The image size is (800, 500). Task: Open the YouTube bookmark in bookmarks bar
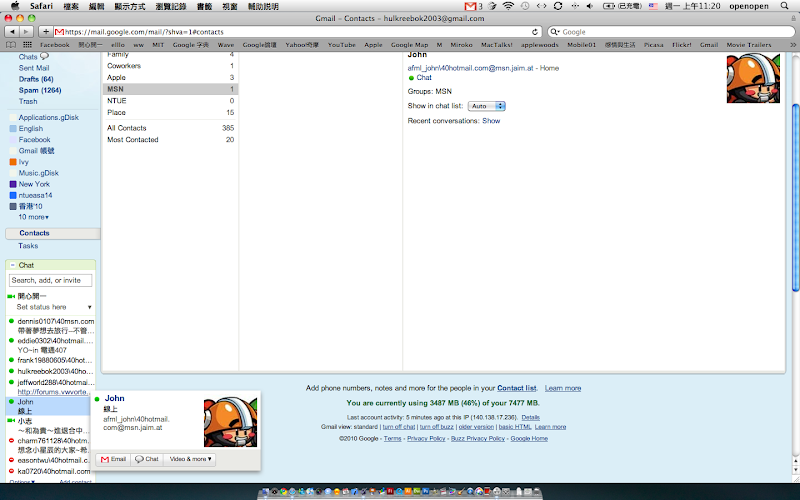tap(341, 45)
